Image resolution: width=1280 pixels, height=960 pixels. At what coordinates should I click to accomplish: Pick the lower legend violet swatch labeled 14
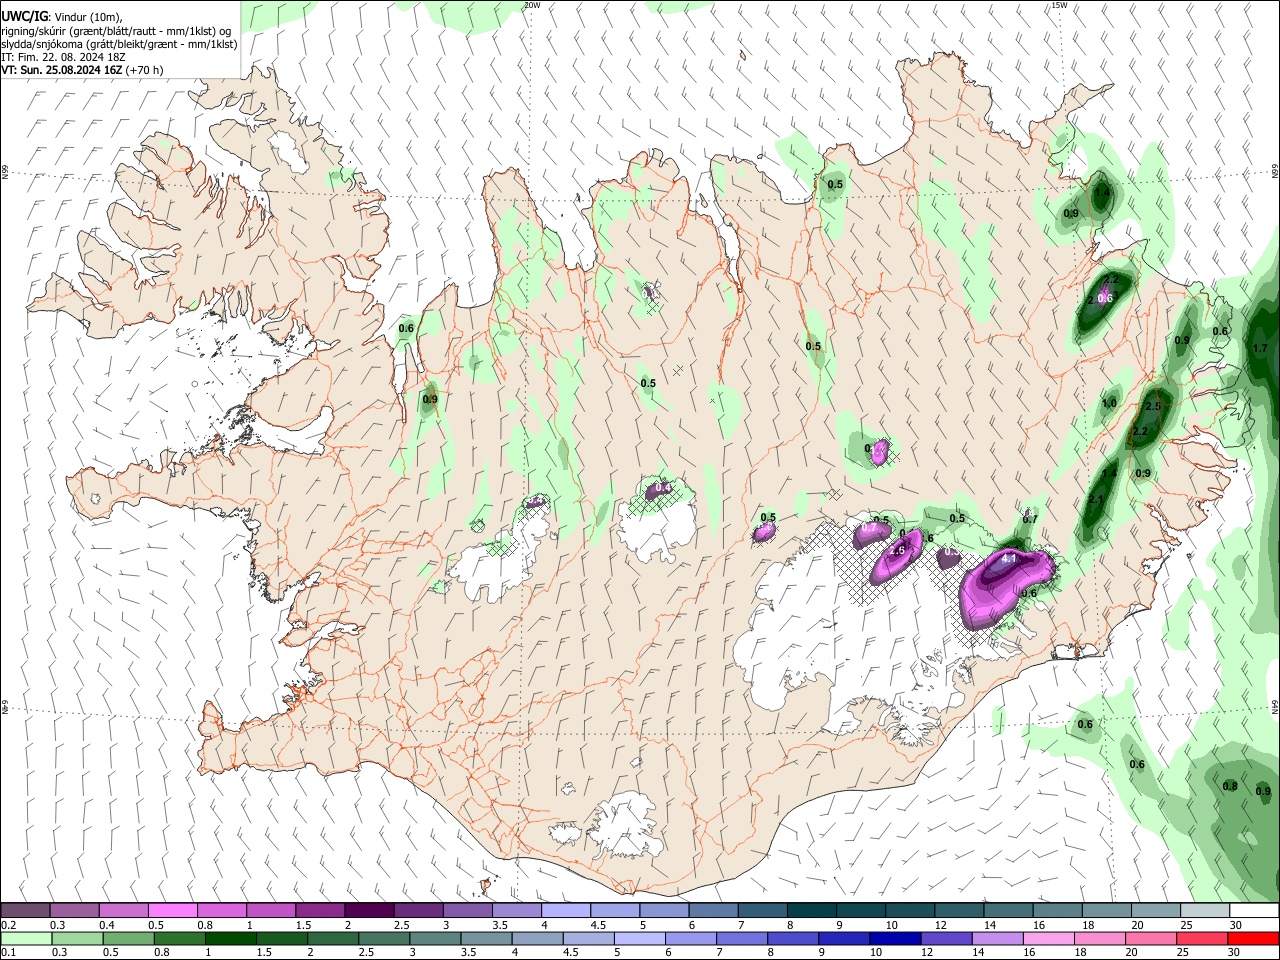(x=999, y=939)
